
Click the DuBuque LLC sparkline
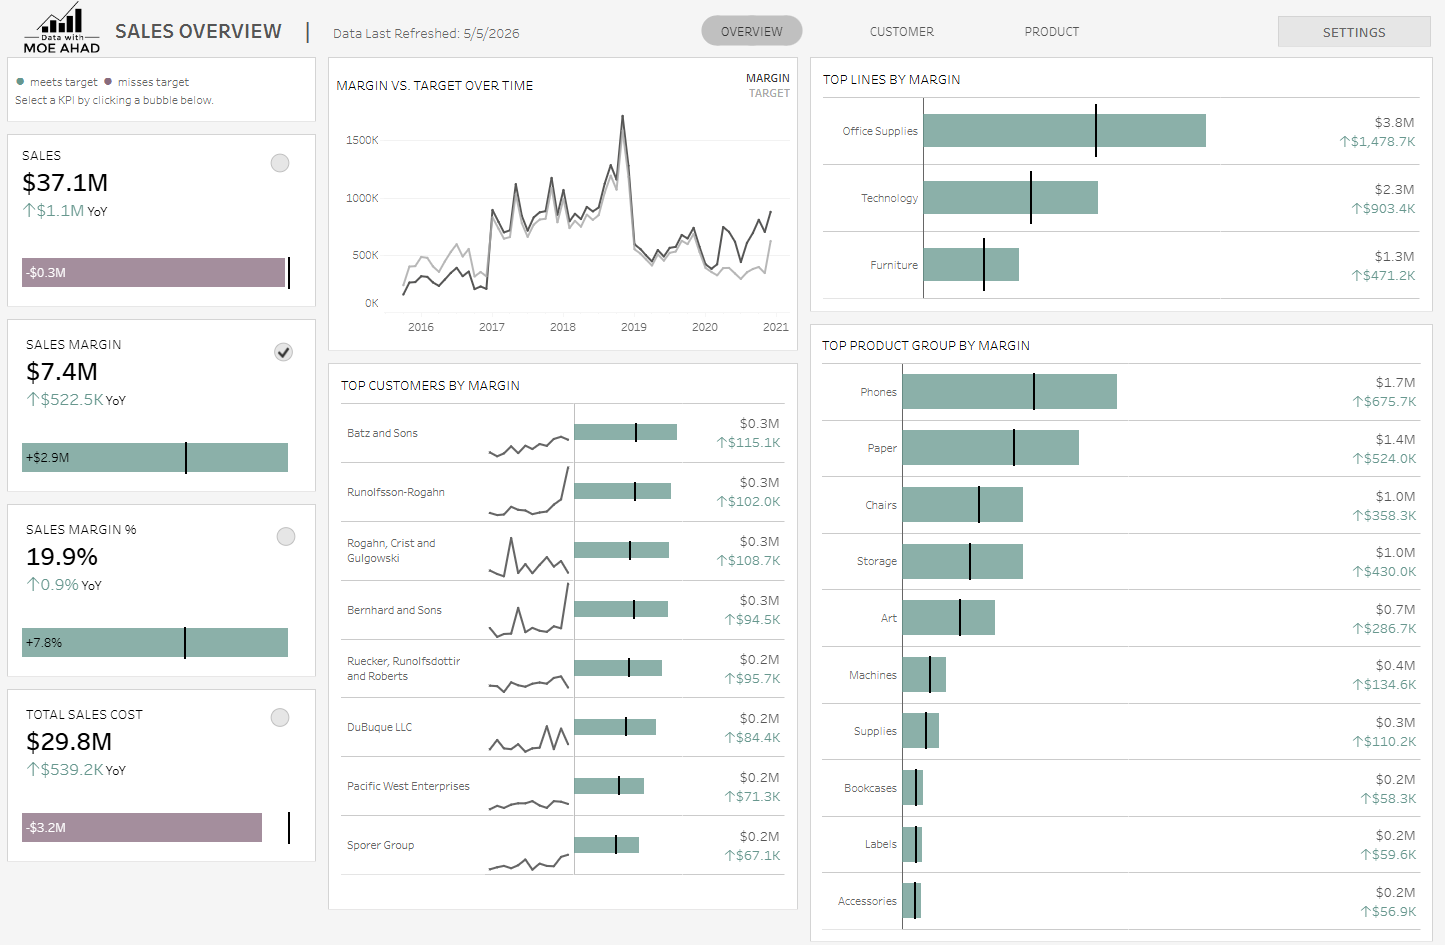point(529,738)
